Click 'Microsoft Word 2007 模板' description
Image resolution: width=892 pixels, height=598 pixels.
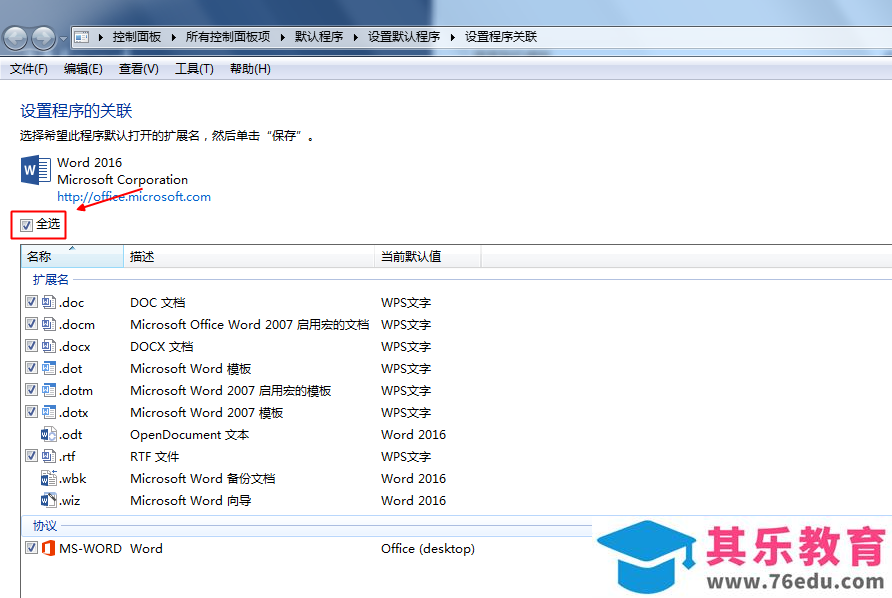coord(207,413)
